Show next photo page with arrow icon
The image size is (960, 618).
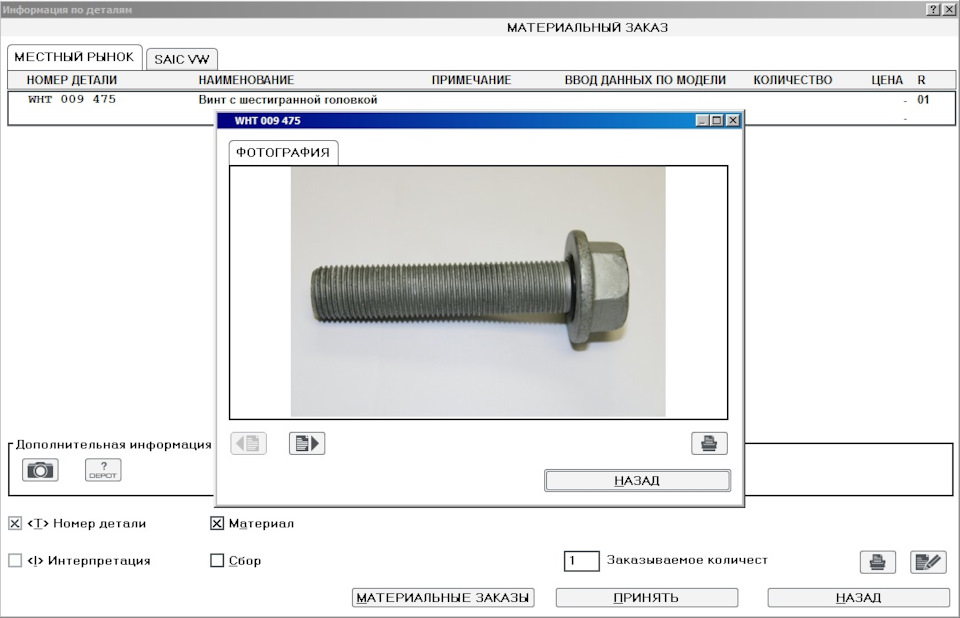click(306, 442)
